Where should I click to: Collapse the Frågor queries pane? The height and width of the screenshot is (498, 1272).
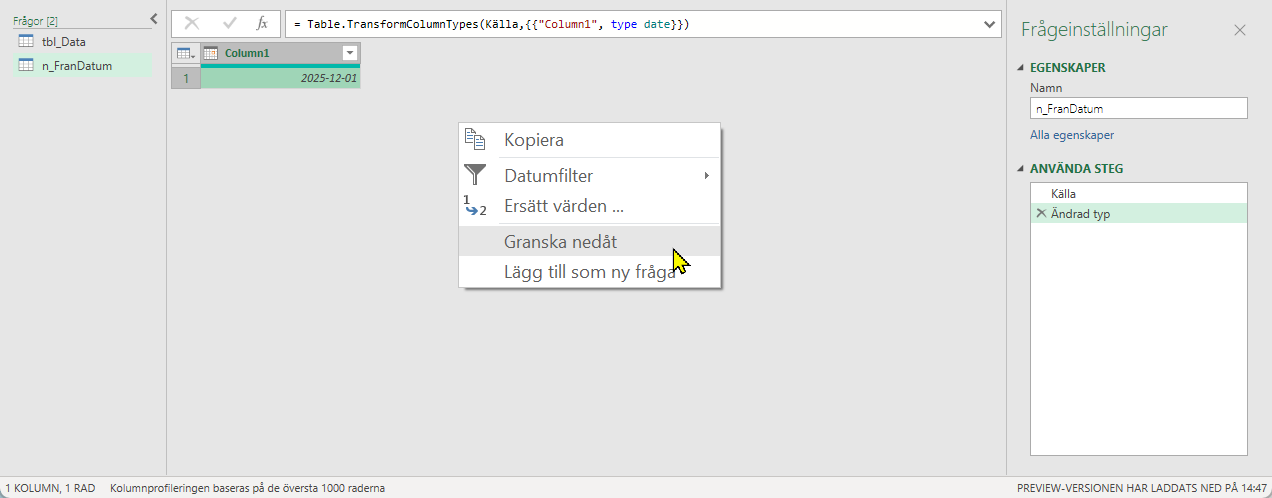[x=153, y=18]
